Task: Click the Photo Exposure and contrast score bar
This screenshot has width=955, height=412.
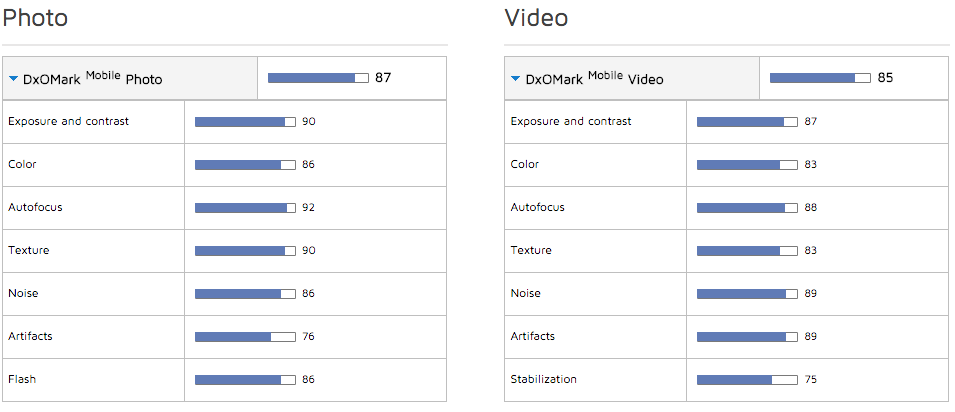Action: (245, 122)
